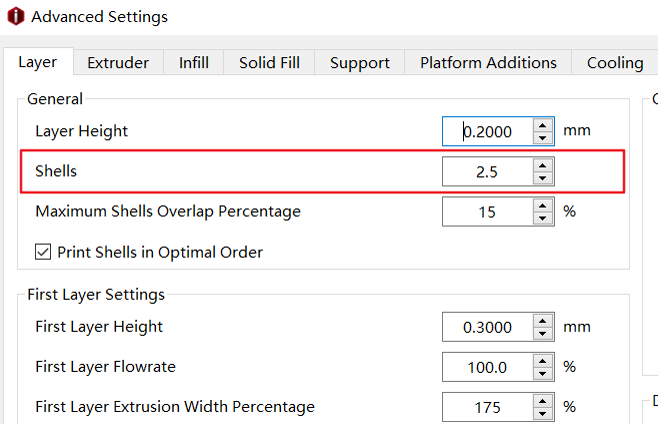The height and width of the screenshot is (424, 658).
Task: Switch to the Cooling tab
Action: click(x=615, y=63)
